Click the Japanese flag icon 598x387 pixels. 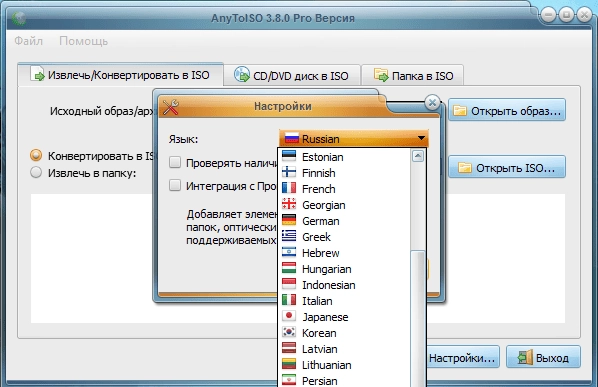point(289,316)
